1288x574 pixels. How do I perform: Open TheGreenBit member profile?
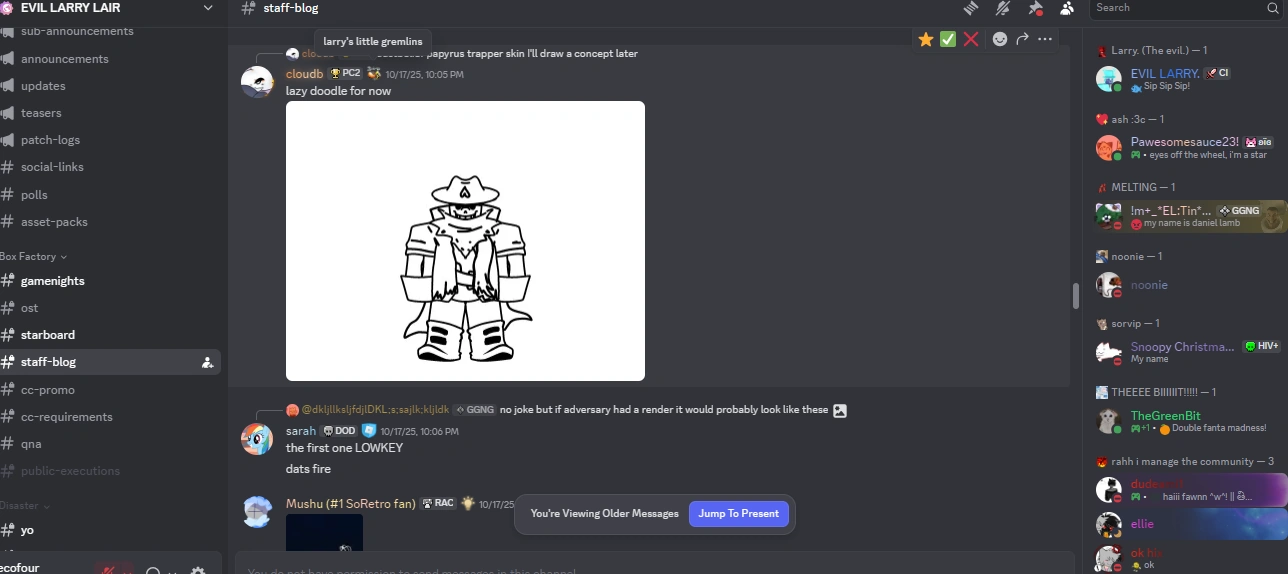click(x=1186, y=421)
